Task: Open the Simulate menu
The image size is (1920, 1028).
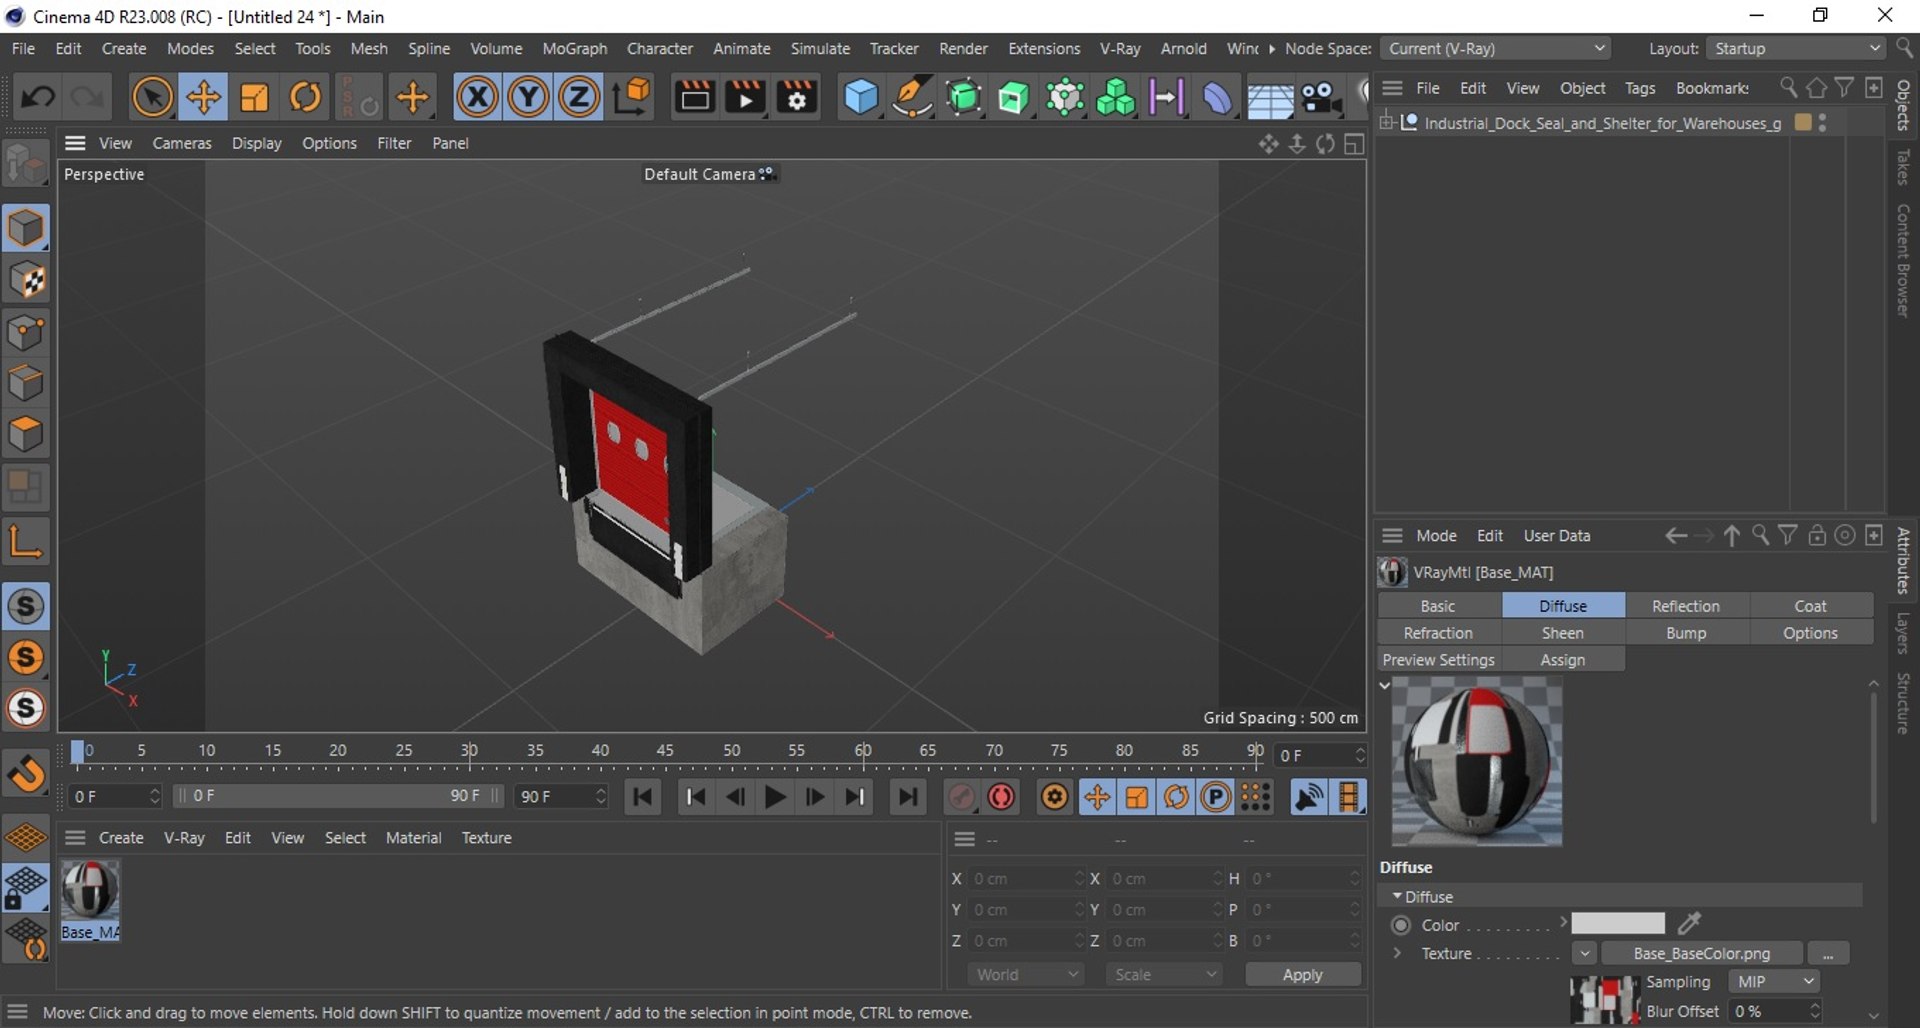Action: 820,48
